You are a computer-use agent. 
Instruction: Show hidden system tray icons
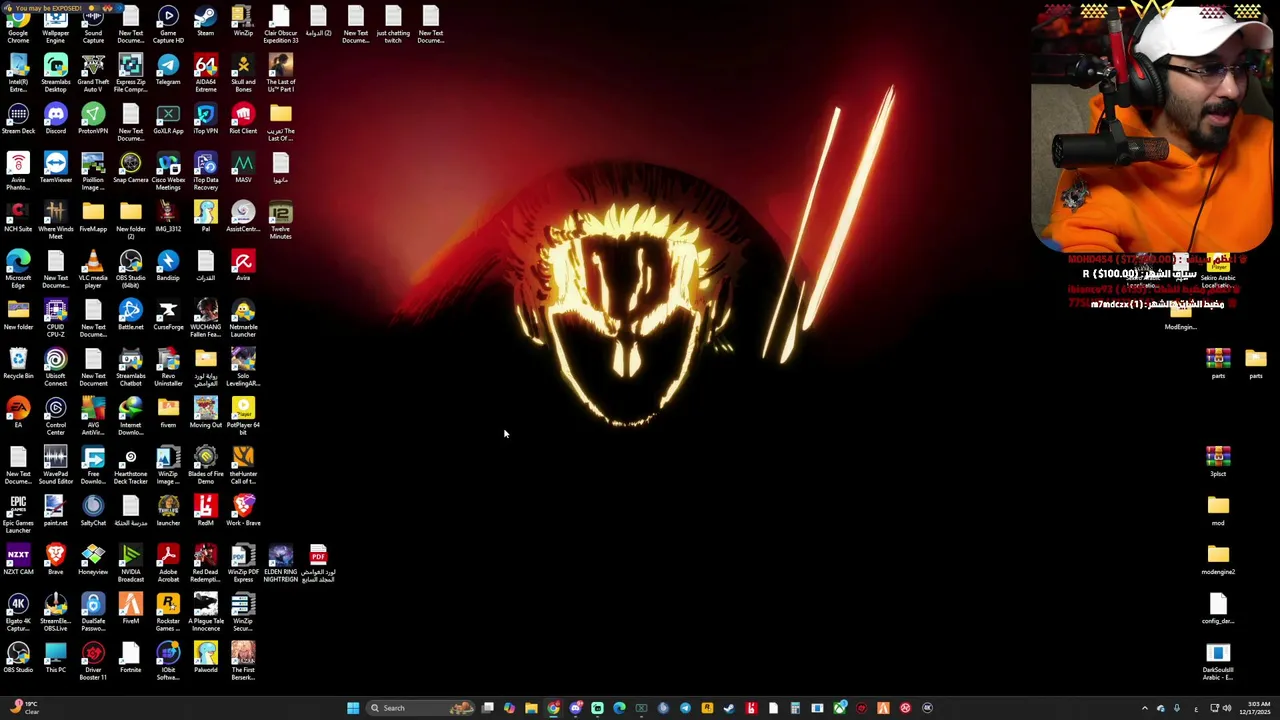(x=1145, y=708)
